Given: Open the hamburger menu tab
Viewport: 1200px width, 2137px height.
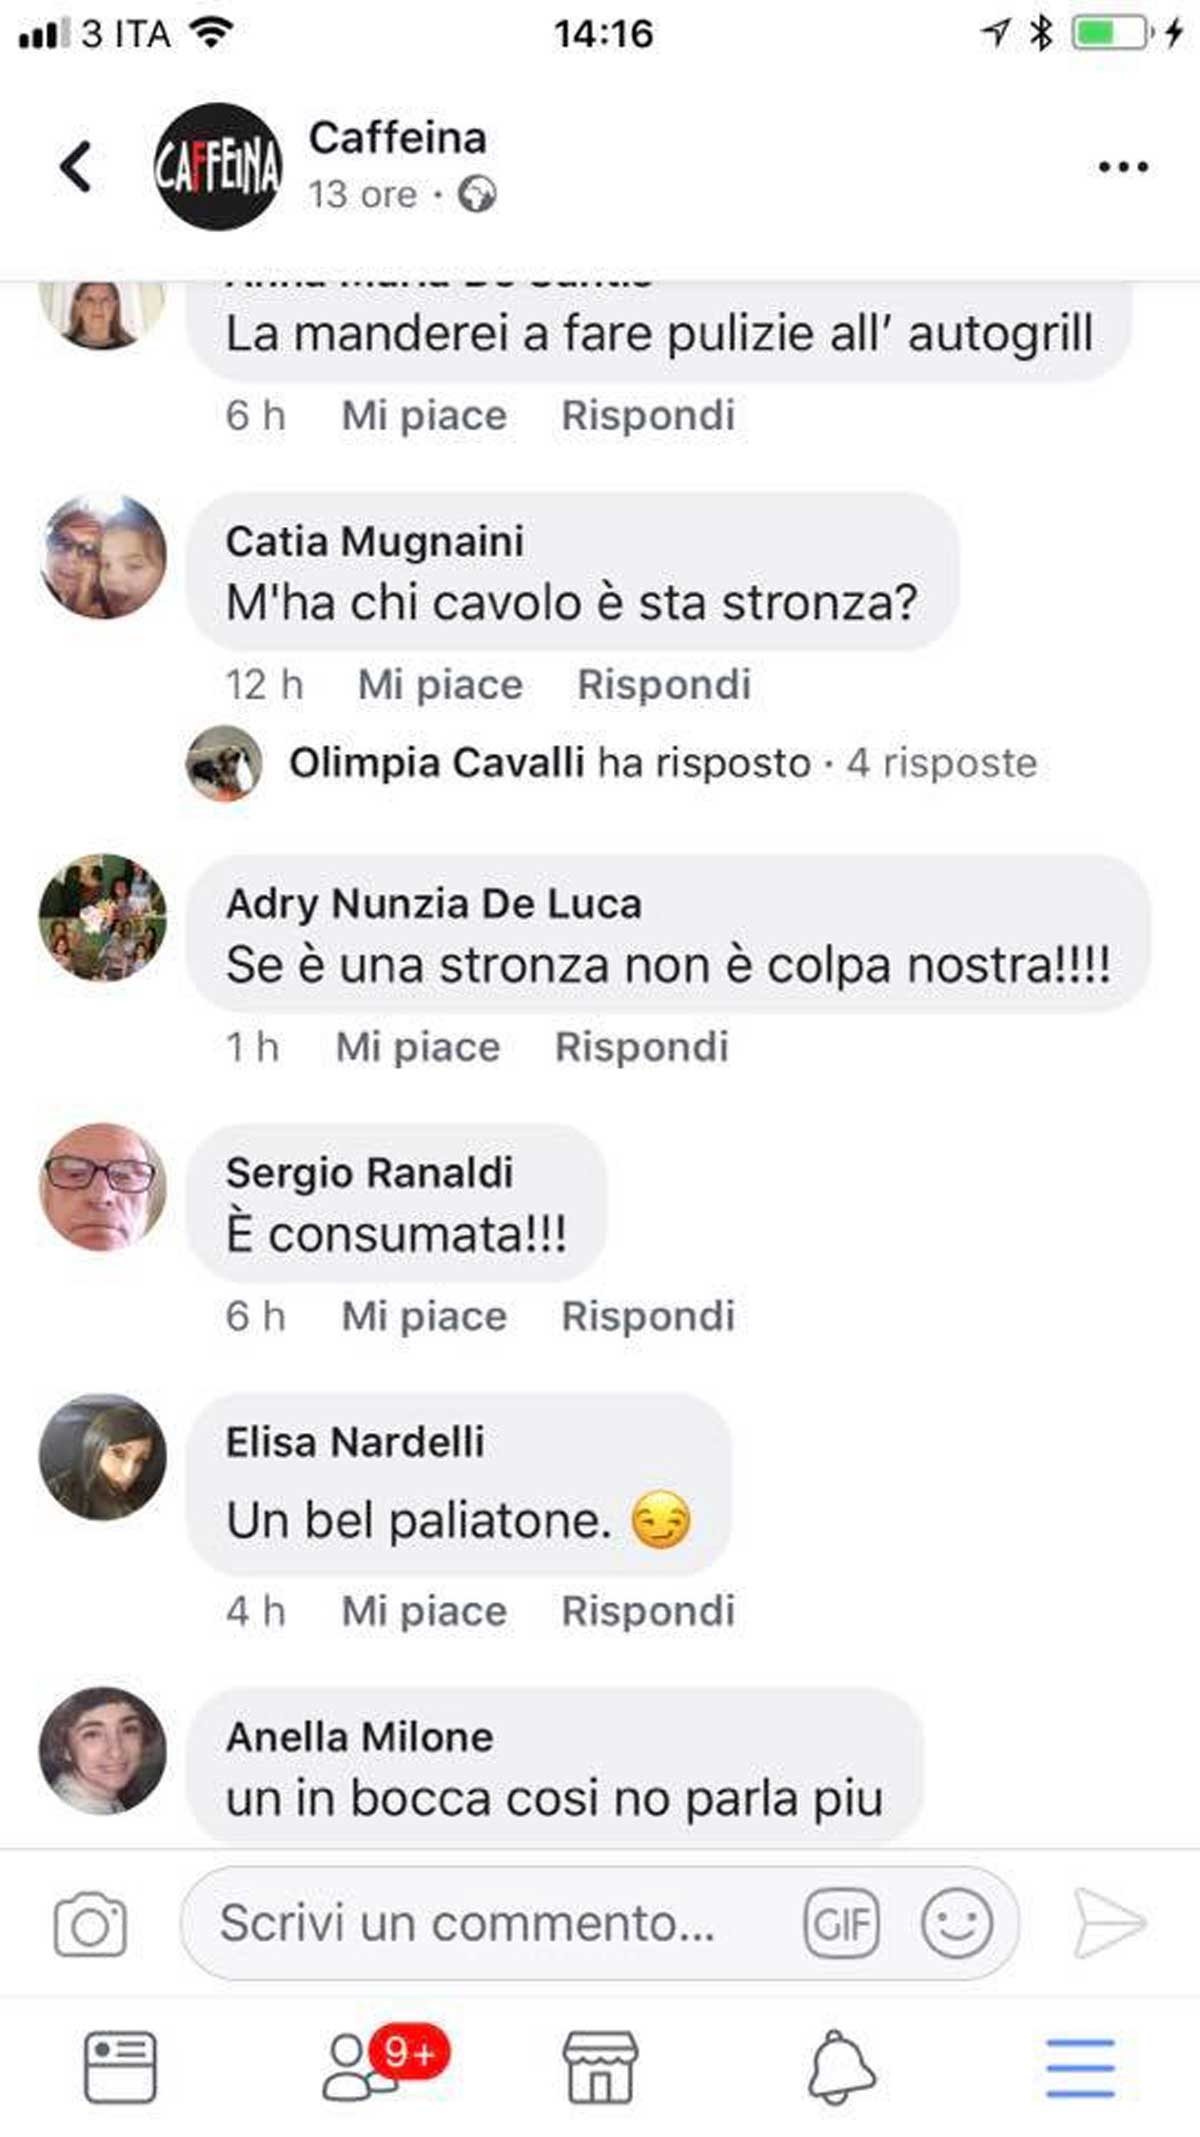Looking at the screenshot, I should click(x=1080, y=2068).
